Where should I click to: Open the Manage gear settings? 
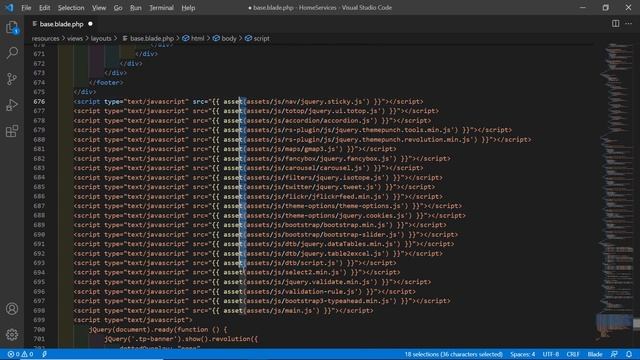(12, 335)
